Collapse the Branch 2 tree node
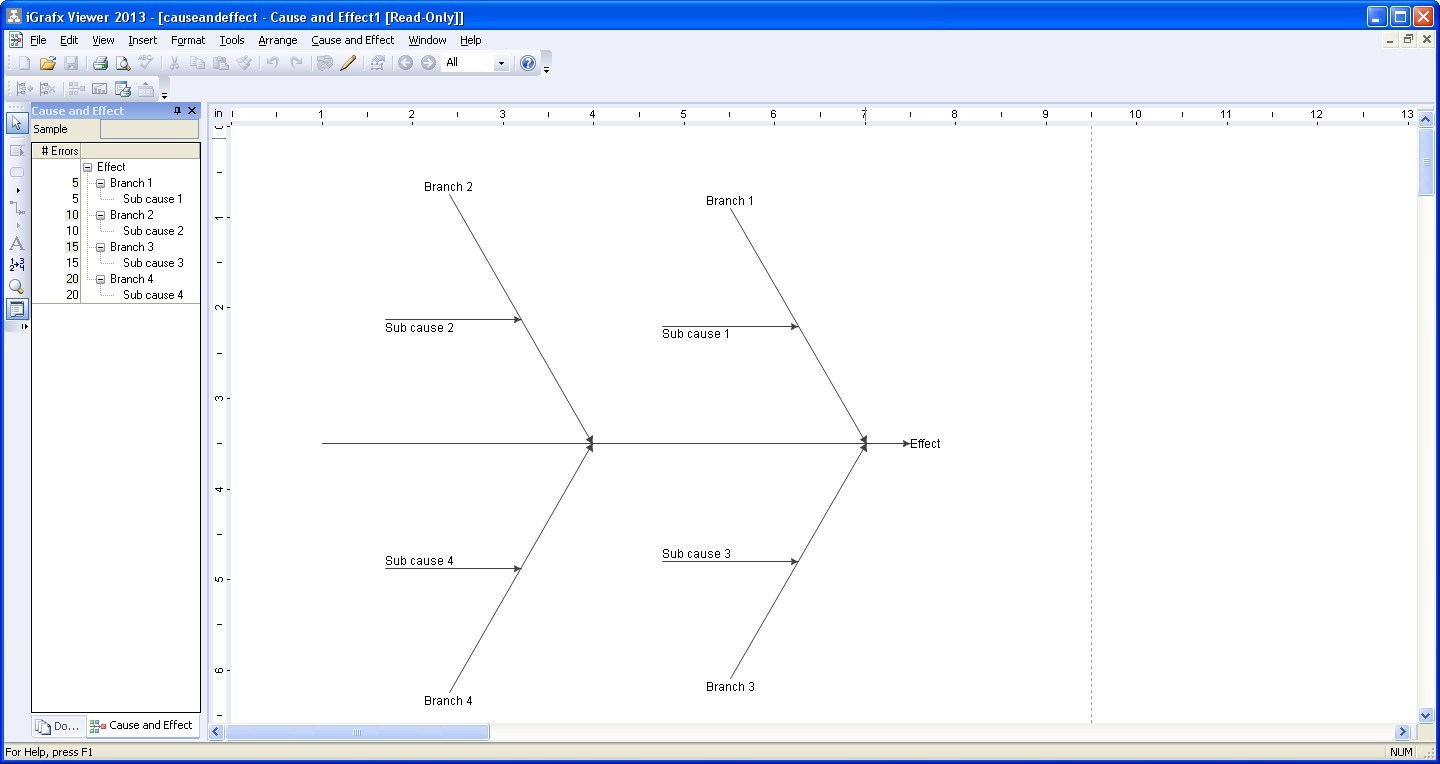The width and height of the screenshot is (1440, 764). click(x=100, y=215)
